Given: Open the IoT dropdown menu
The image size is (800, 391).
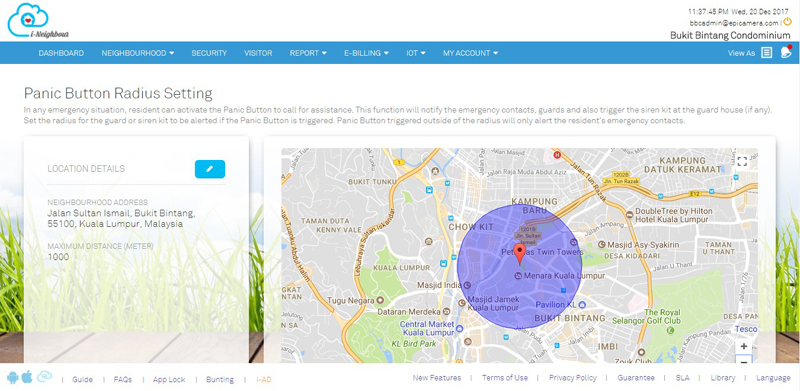Looking at the screenshot, I should coord(416,53).
